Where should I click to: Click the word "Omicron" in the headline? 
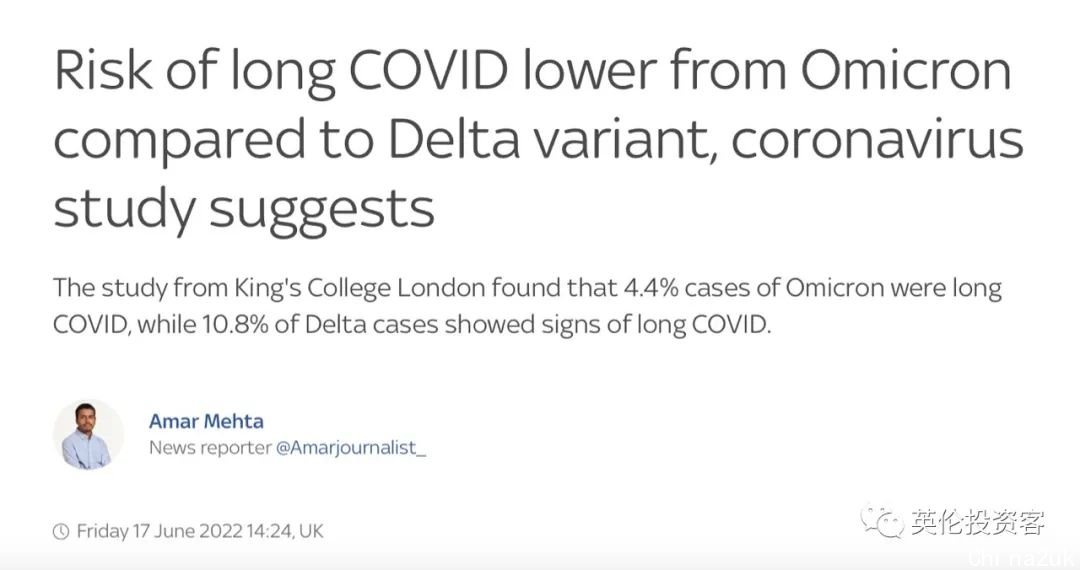coord(905,70)
